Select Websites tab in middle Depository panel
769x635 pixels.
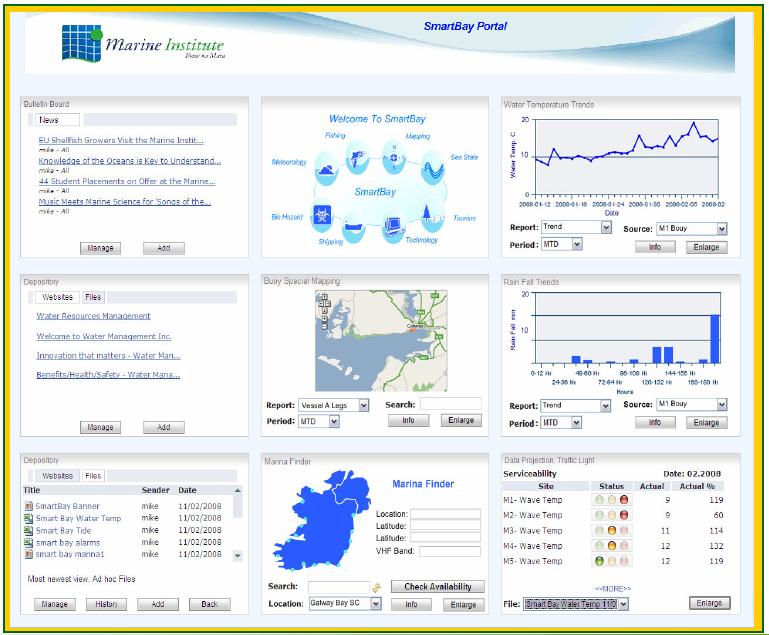click(57, 297)
